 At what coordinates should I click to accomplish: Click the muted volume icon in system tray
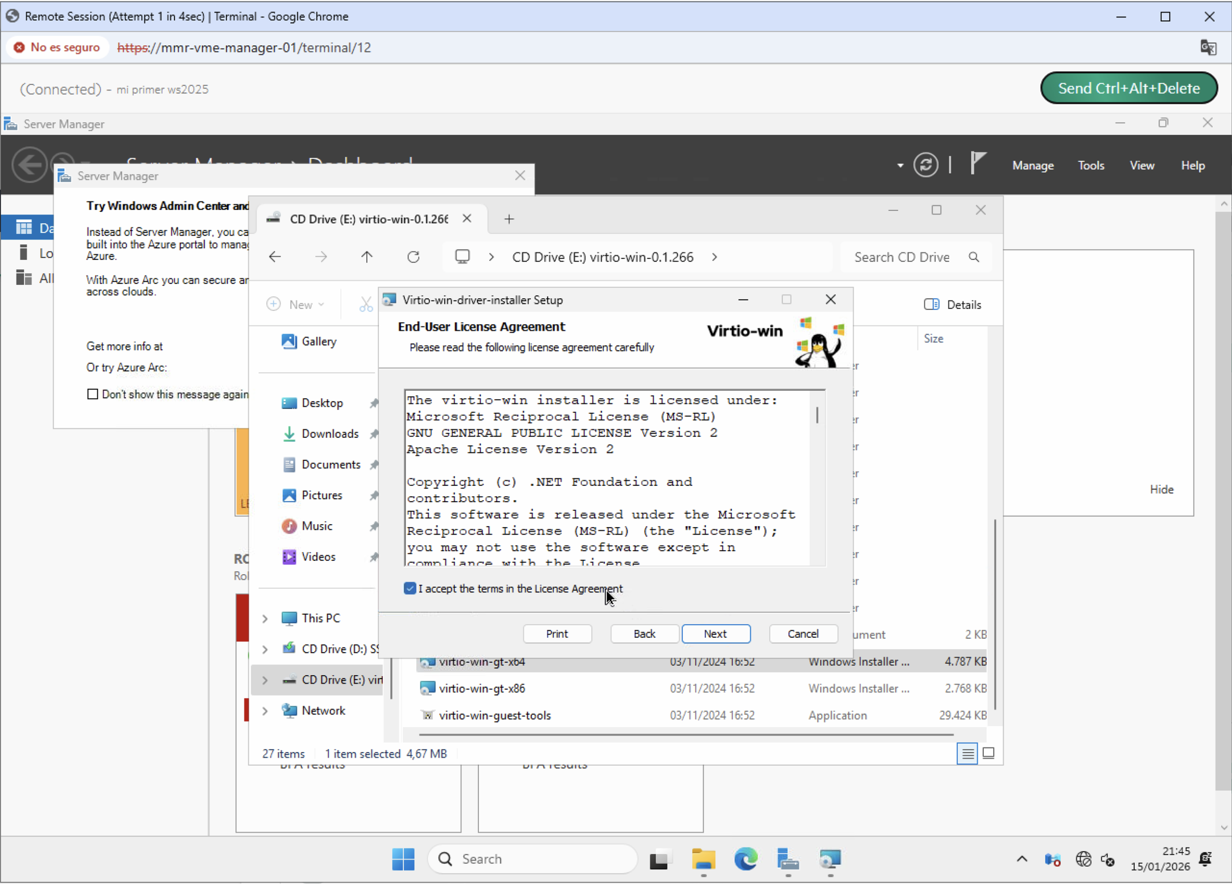pos(1107,858)
